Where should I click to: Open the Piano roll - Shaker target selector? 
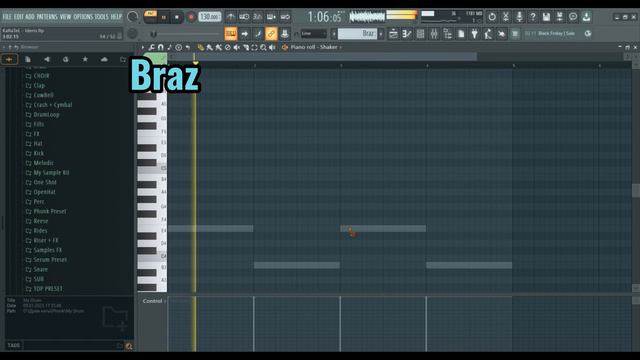316,47
